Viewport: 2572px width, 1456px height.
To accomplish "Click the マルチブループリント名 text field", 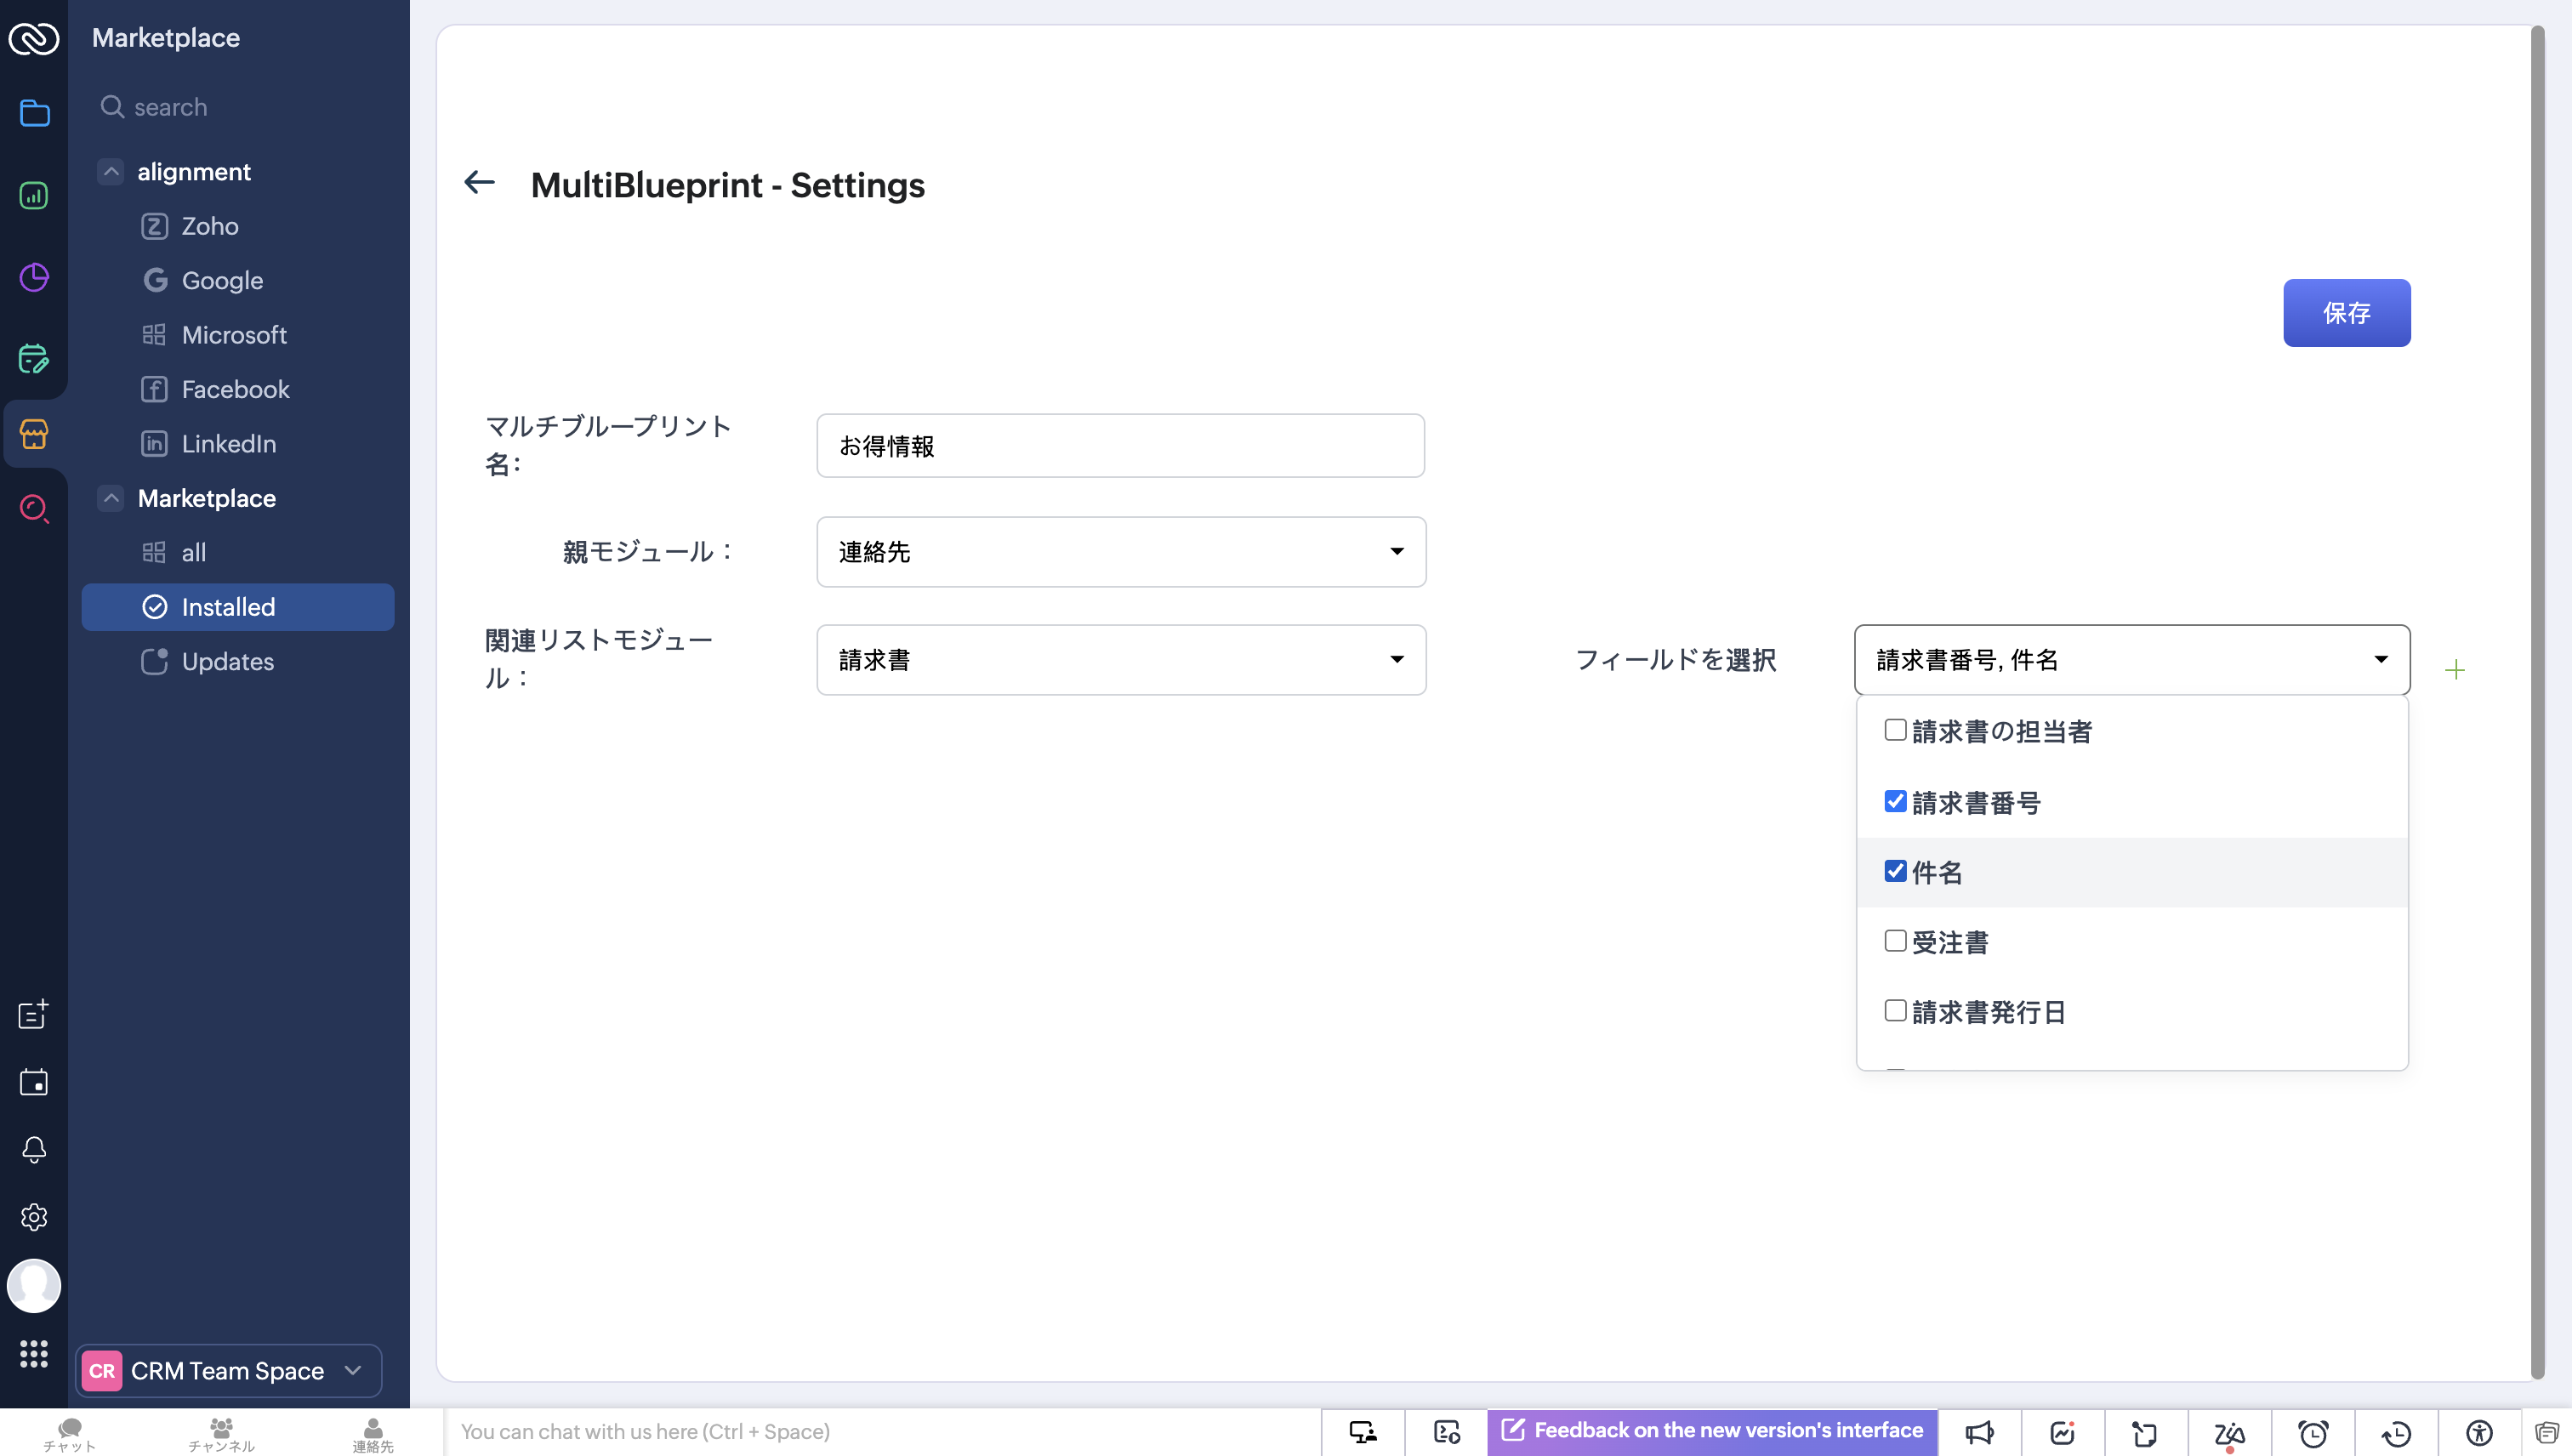I will [x=1120, y=446].
